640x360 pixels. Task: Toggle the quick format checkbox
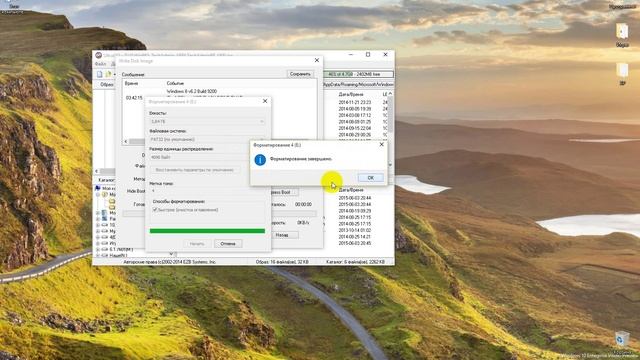point(155,210)
